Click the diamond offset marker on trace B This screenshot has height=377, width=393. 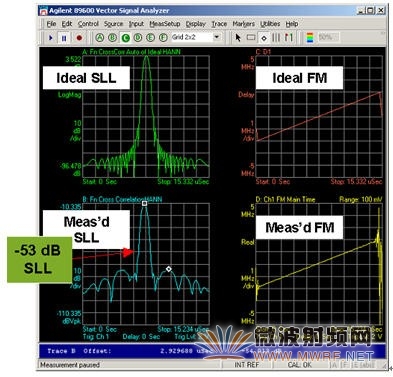[x=169, y=269]
